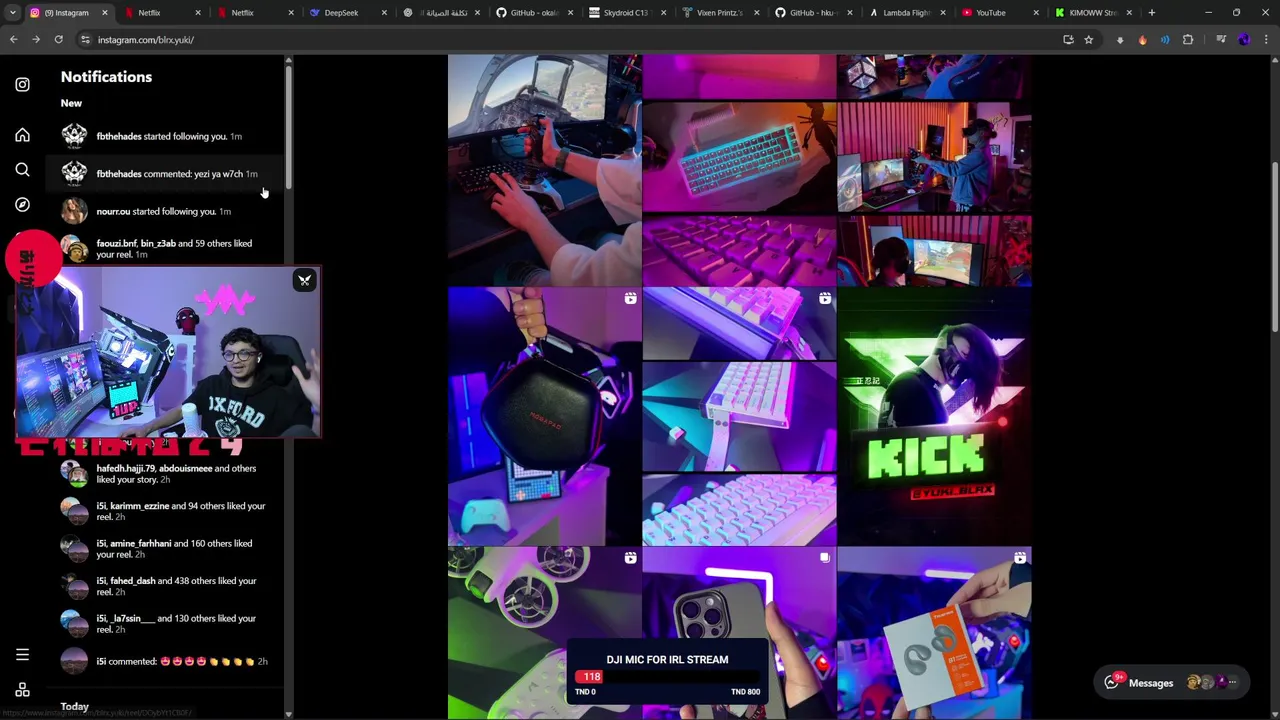Switch to the Skydroid C13 tab
Screen dimensions: 1280x720
pyautogui.click(x=629, y=13)
